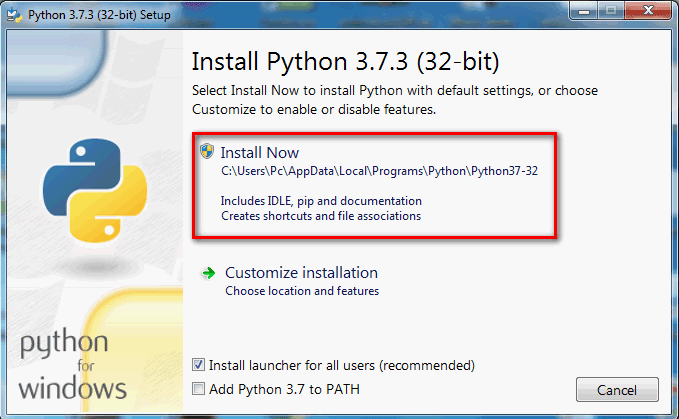Click the setup installer icon in the title bar
Image resolution: width=679 pixels, height=419 pixels.
pos(15,15)
